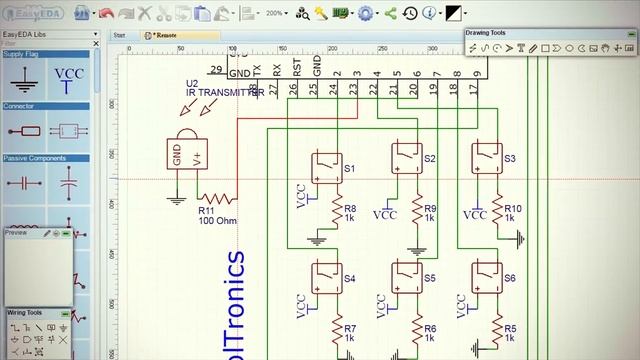The image size is (640, 360).
Task: Open the Find component binoculars icon
Action: click(302, 14)
